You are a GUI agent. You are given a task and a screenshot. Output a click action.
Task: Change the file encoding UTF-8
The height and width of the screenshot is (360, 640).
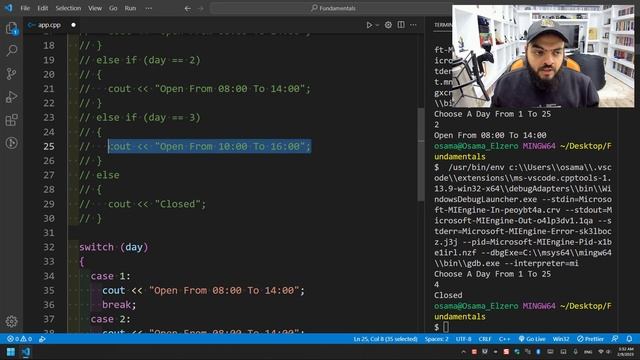[x=463, y=339]
